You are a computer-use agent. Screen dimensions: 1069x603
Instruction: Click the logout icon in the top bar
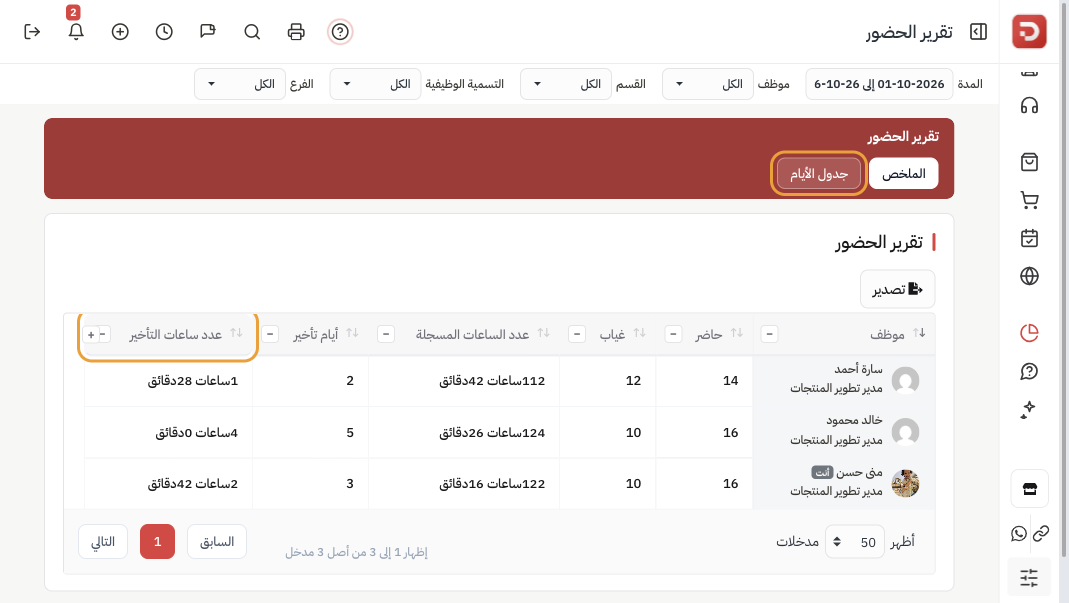tap(32, 32)
